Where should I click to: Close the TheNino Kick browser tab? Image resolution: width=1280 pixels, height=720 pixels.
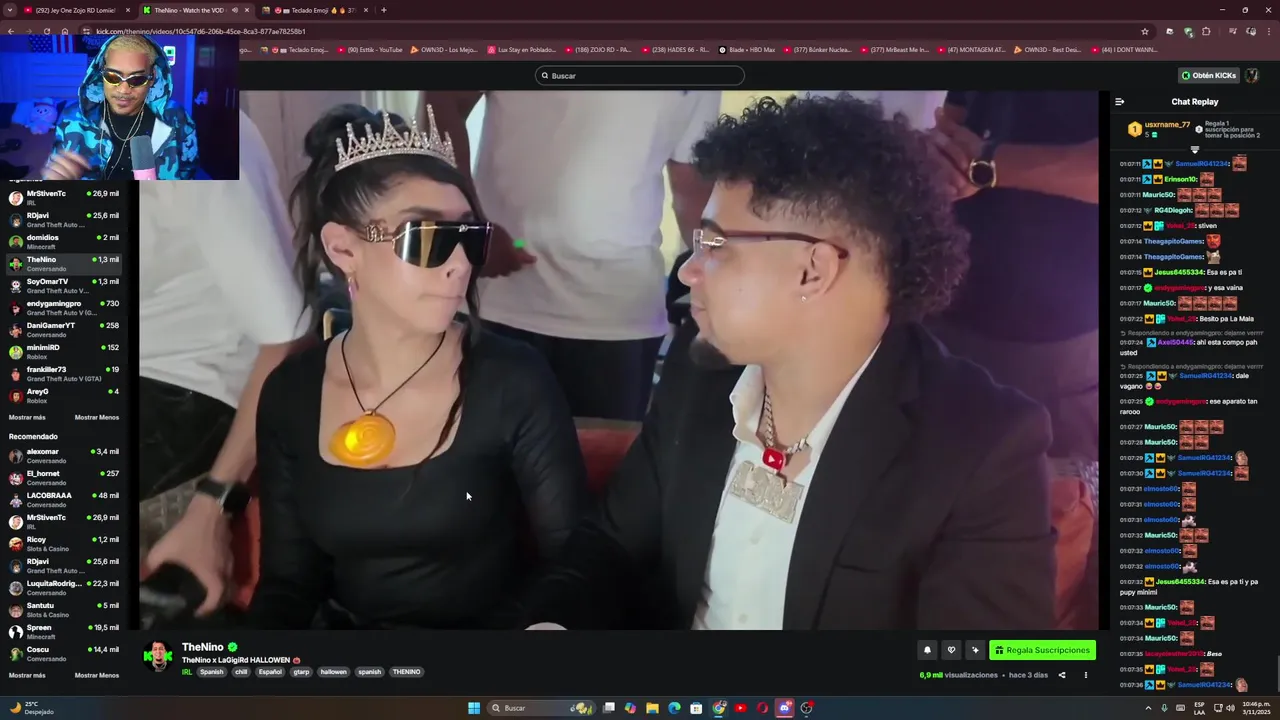coord(248,10)
